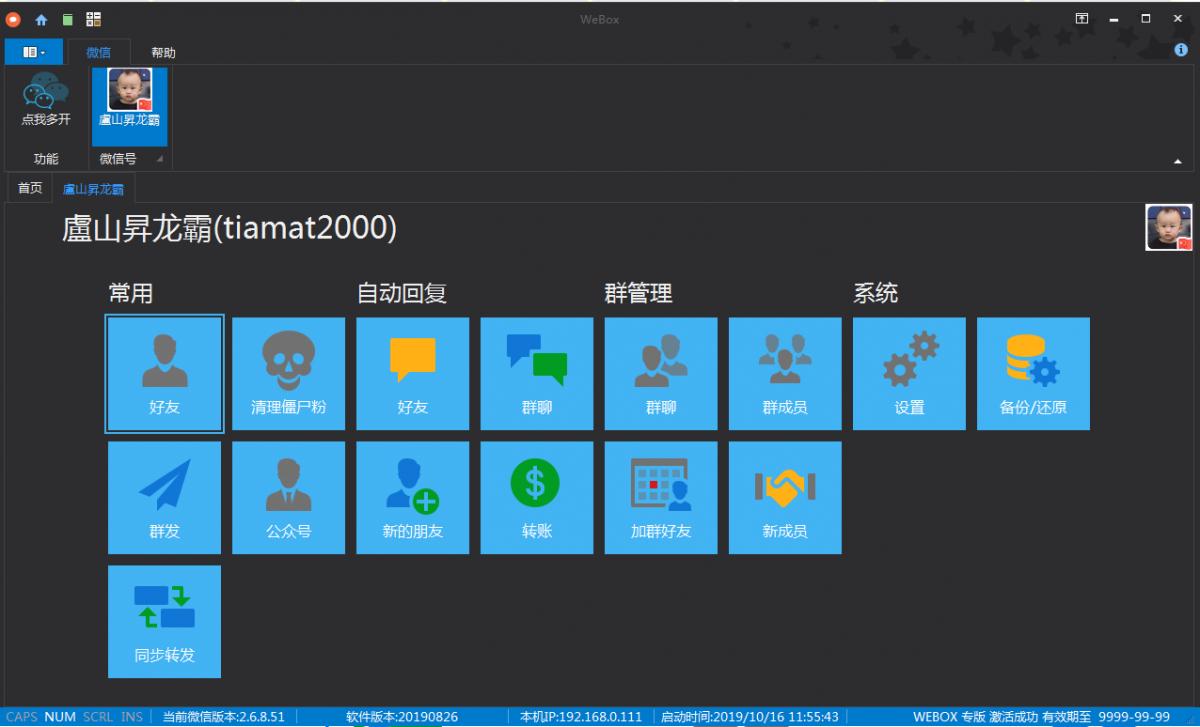The height and width of the screenshot is (727, 1200).
Task: Open the 群成员 group members tile
Action: [x=785, y=374]
